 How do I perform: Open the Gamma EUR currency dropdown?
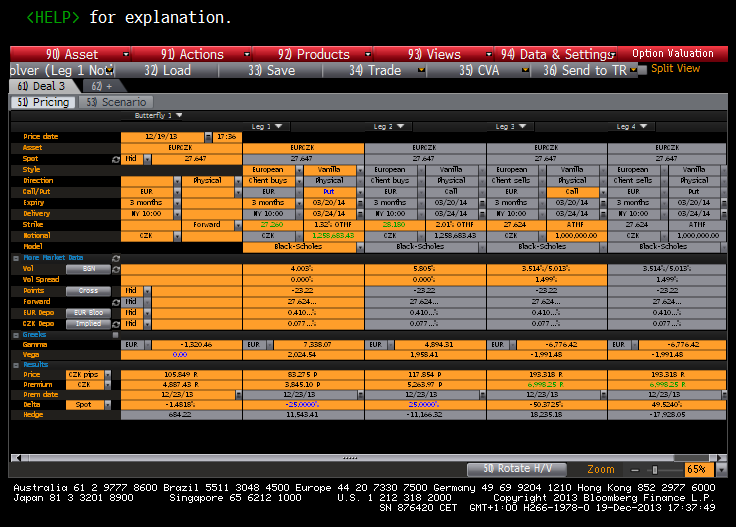pos(147,345)
